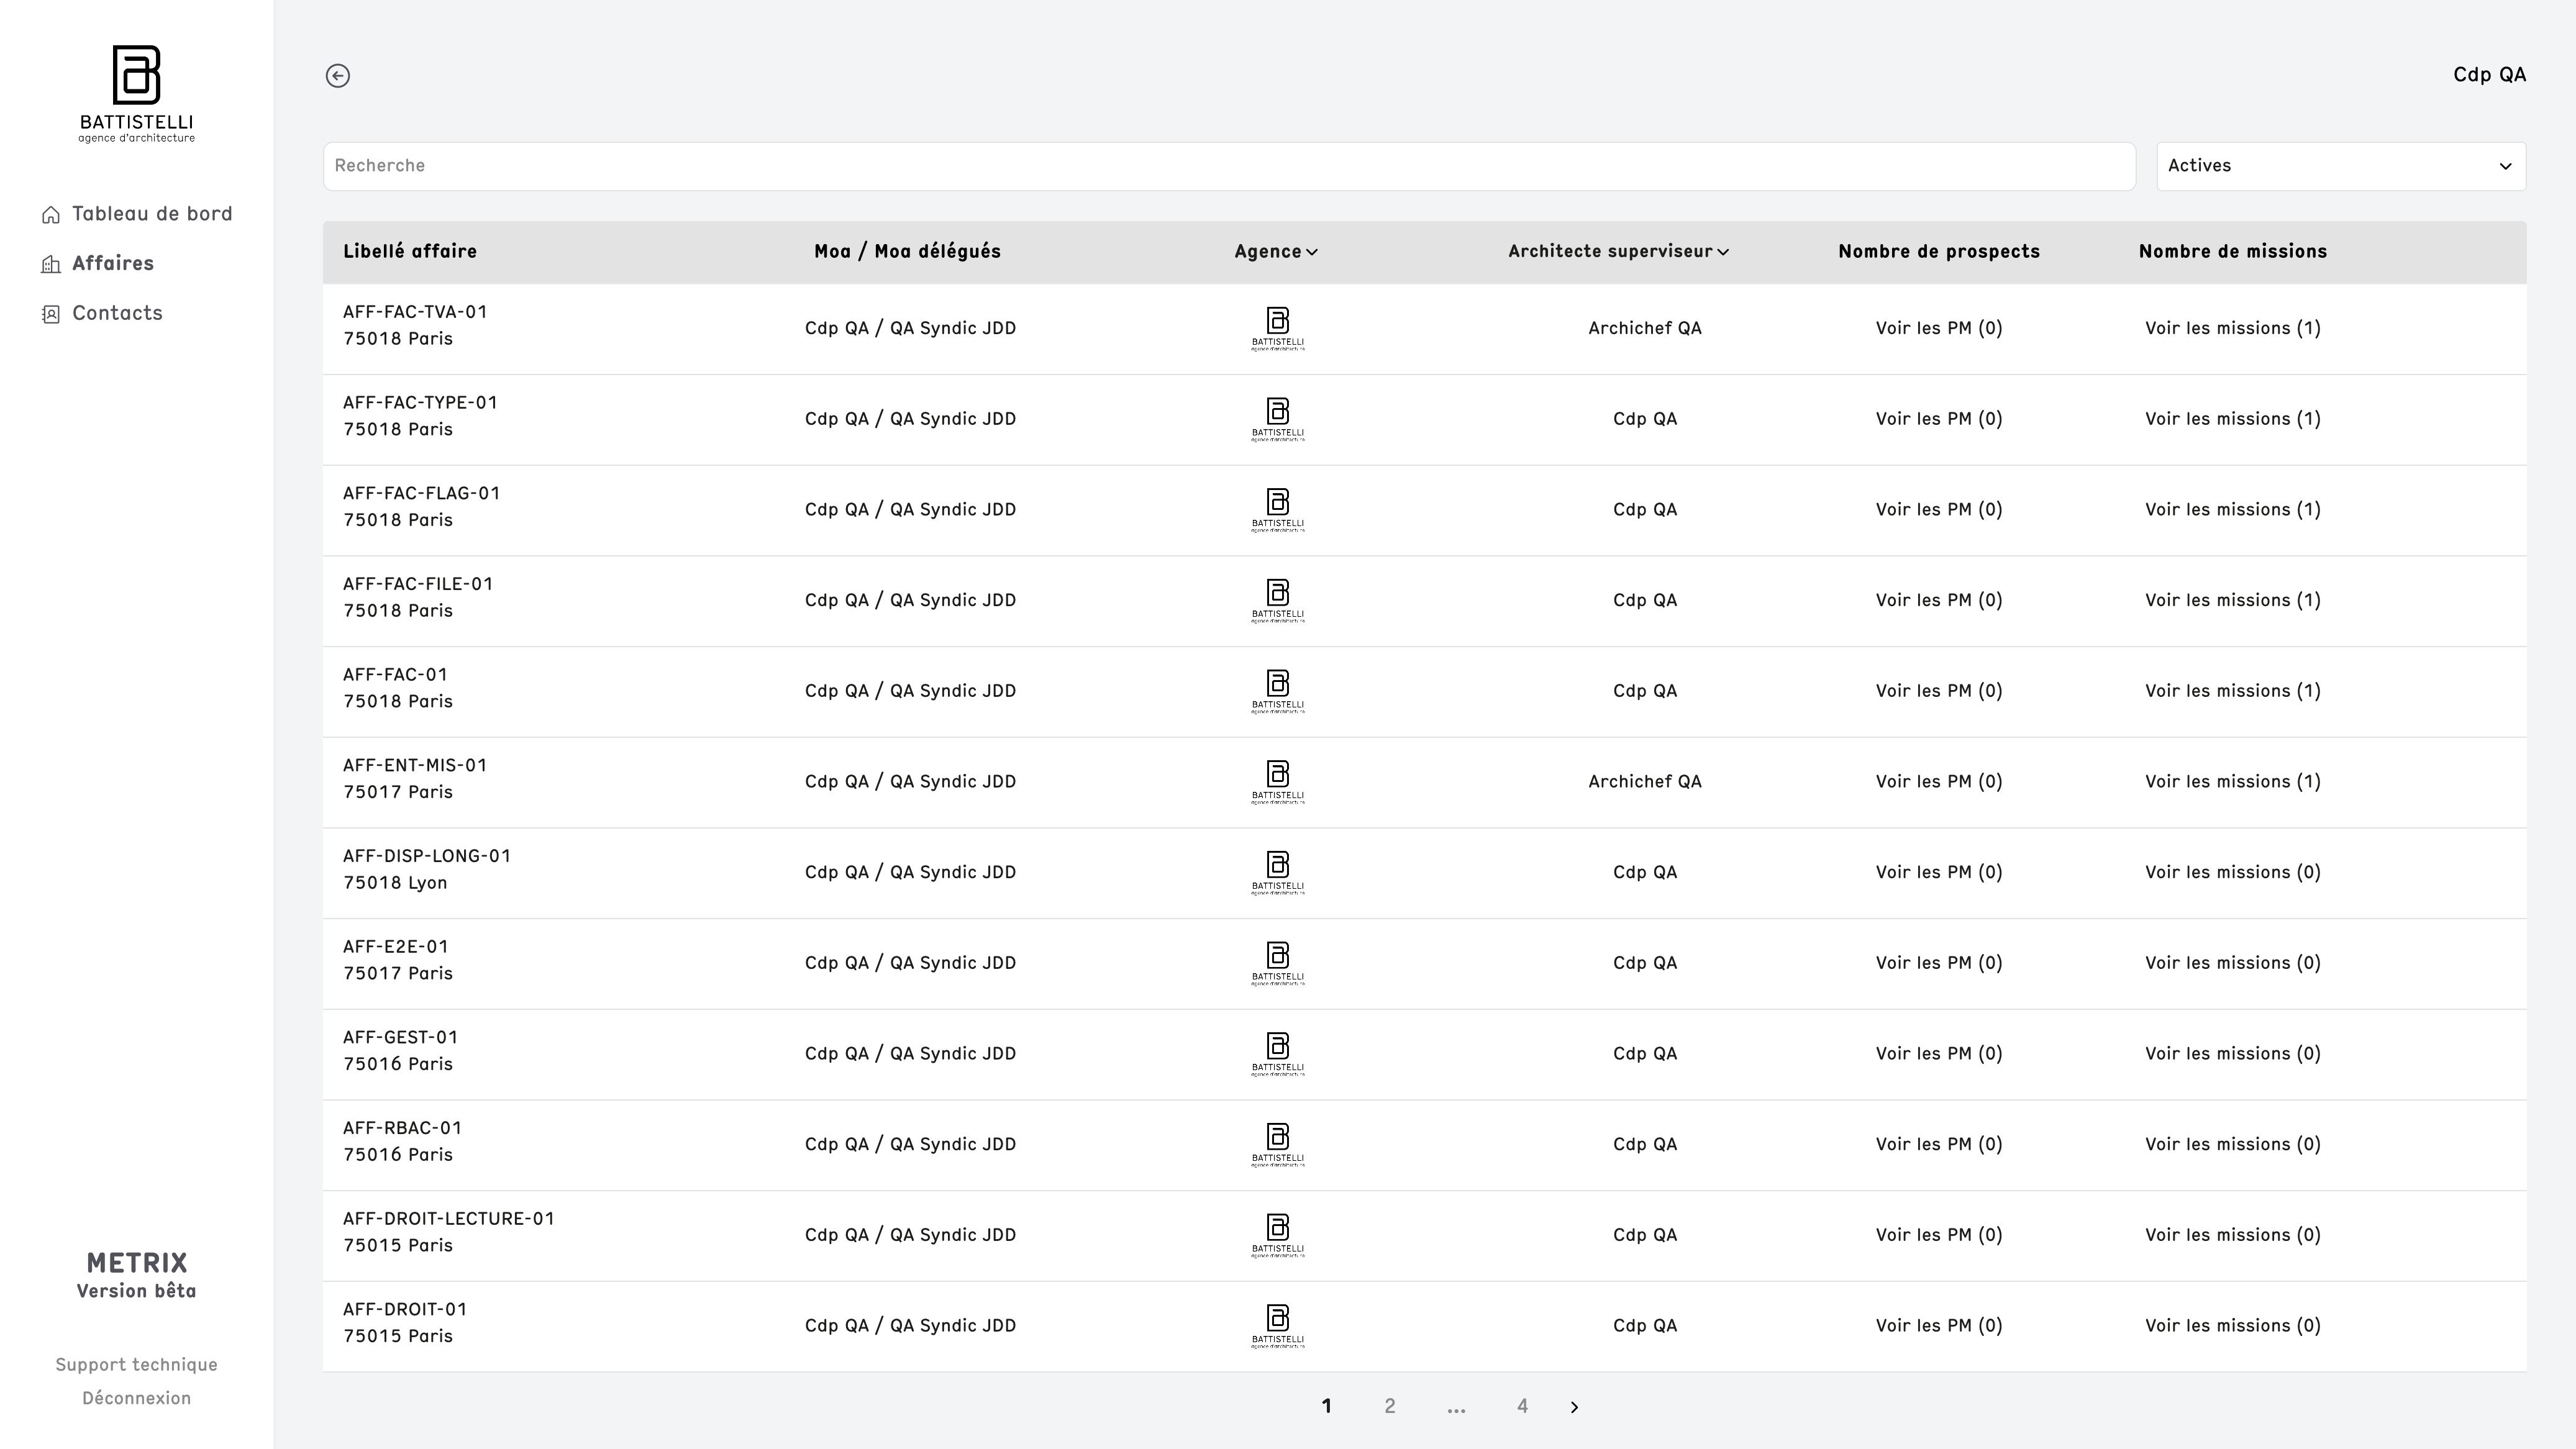This screenshot has width=2576, height=1449.
Task: Click agency logo in AFF-GEST-01 row
Action: 1278,1054
